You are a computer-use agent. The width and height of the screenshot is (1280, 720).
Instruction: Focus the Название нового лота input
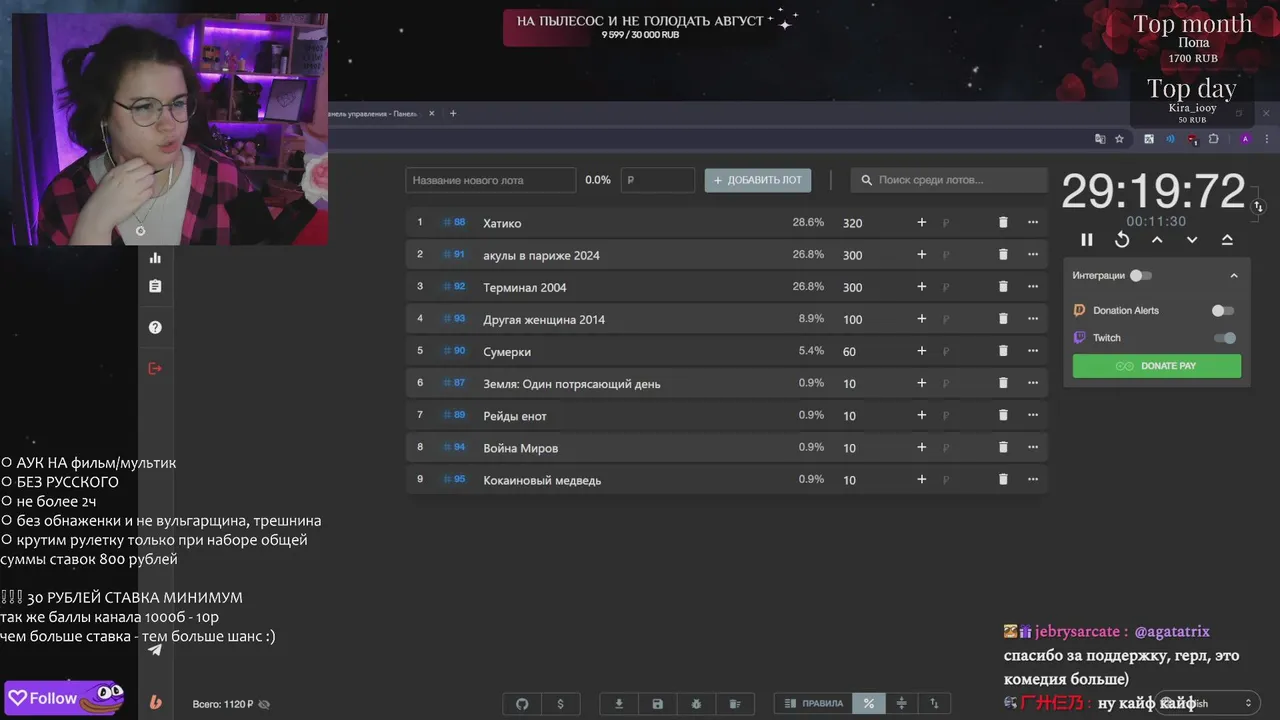tap(491, 180)
